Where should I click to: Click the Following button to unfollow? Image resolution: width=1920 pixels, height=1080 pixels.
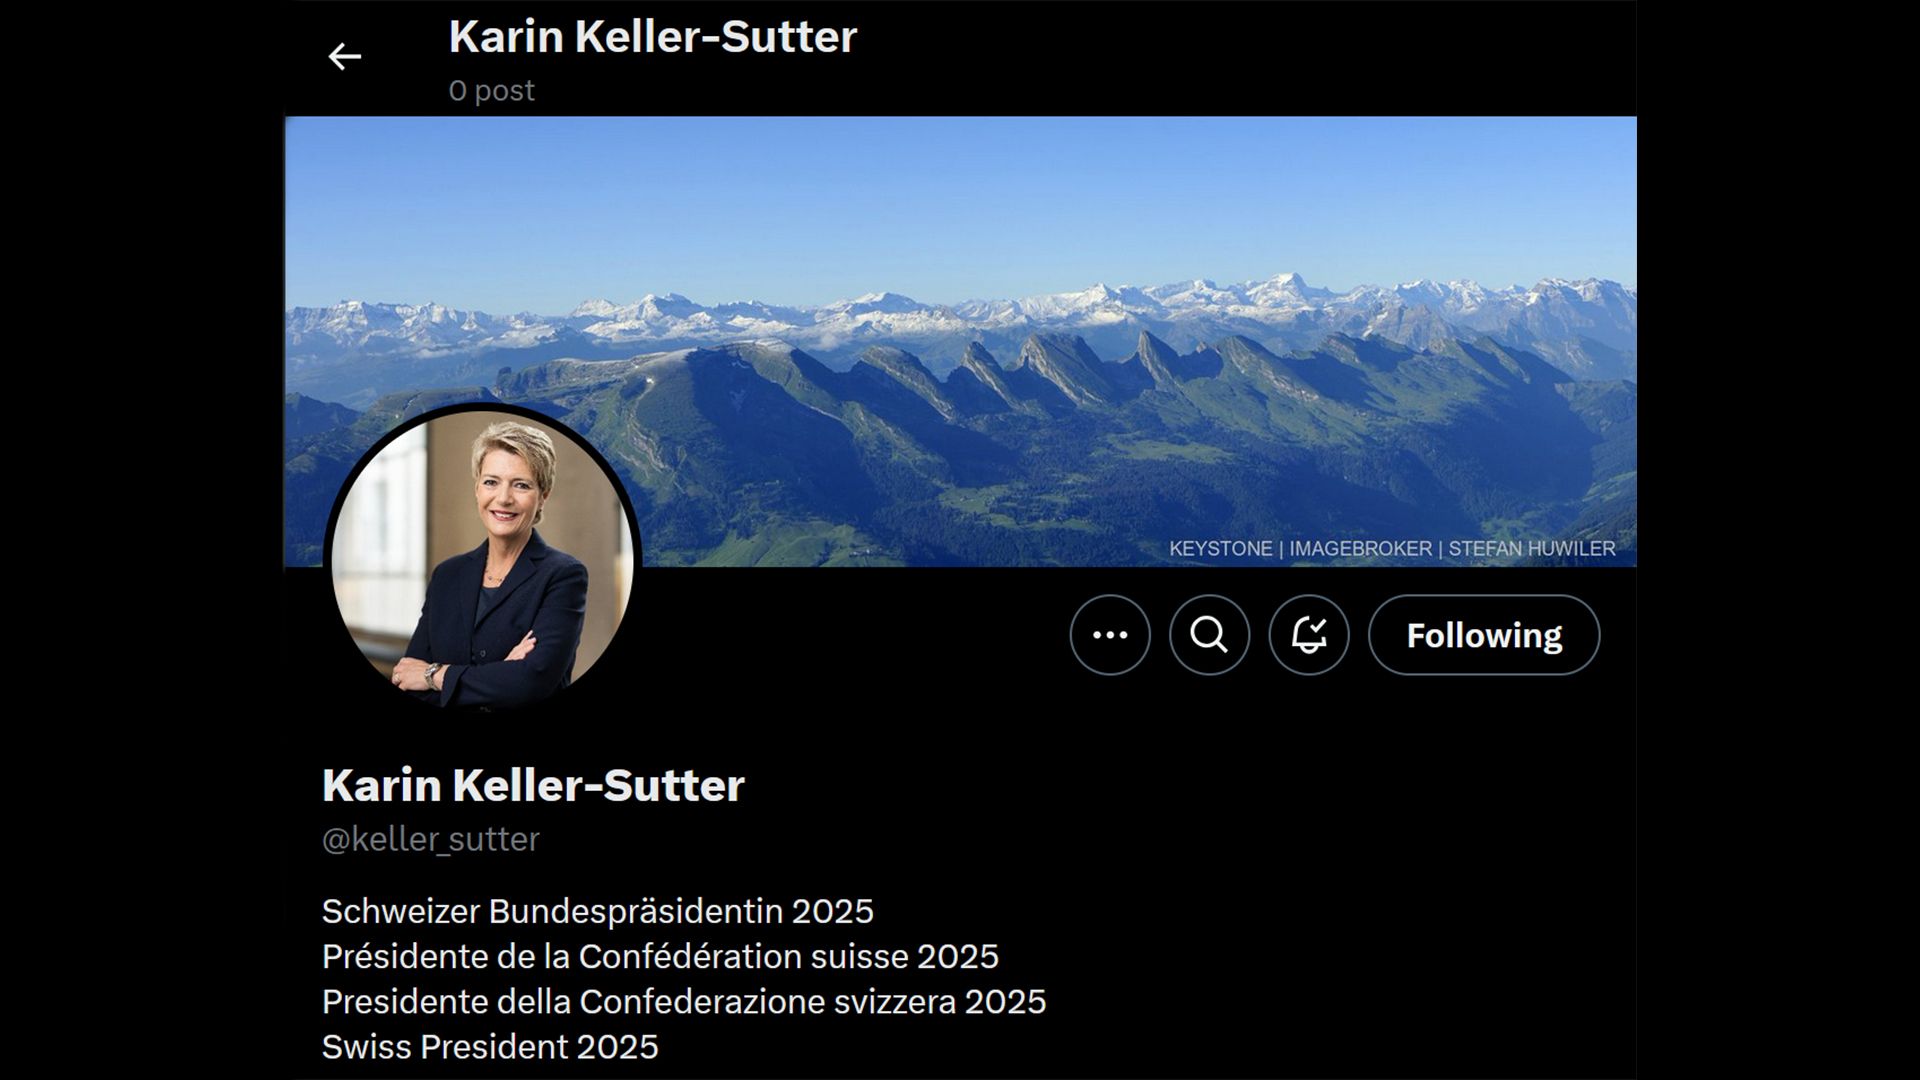point(1484,635)
